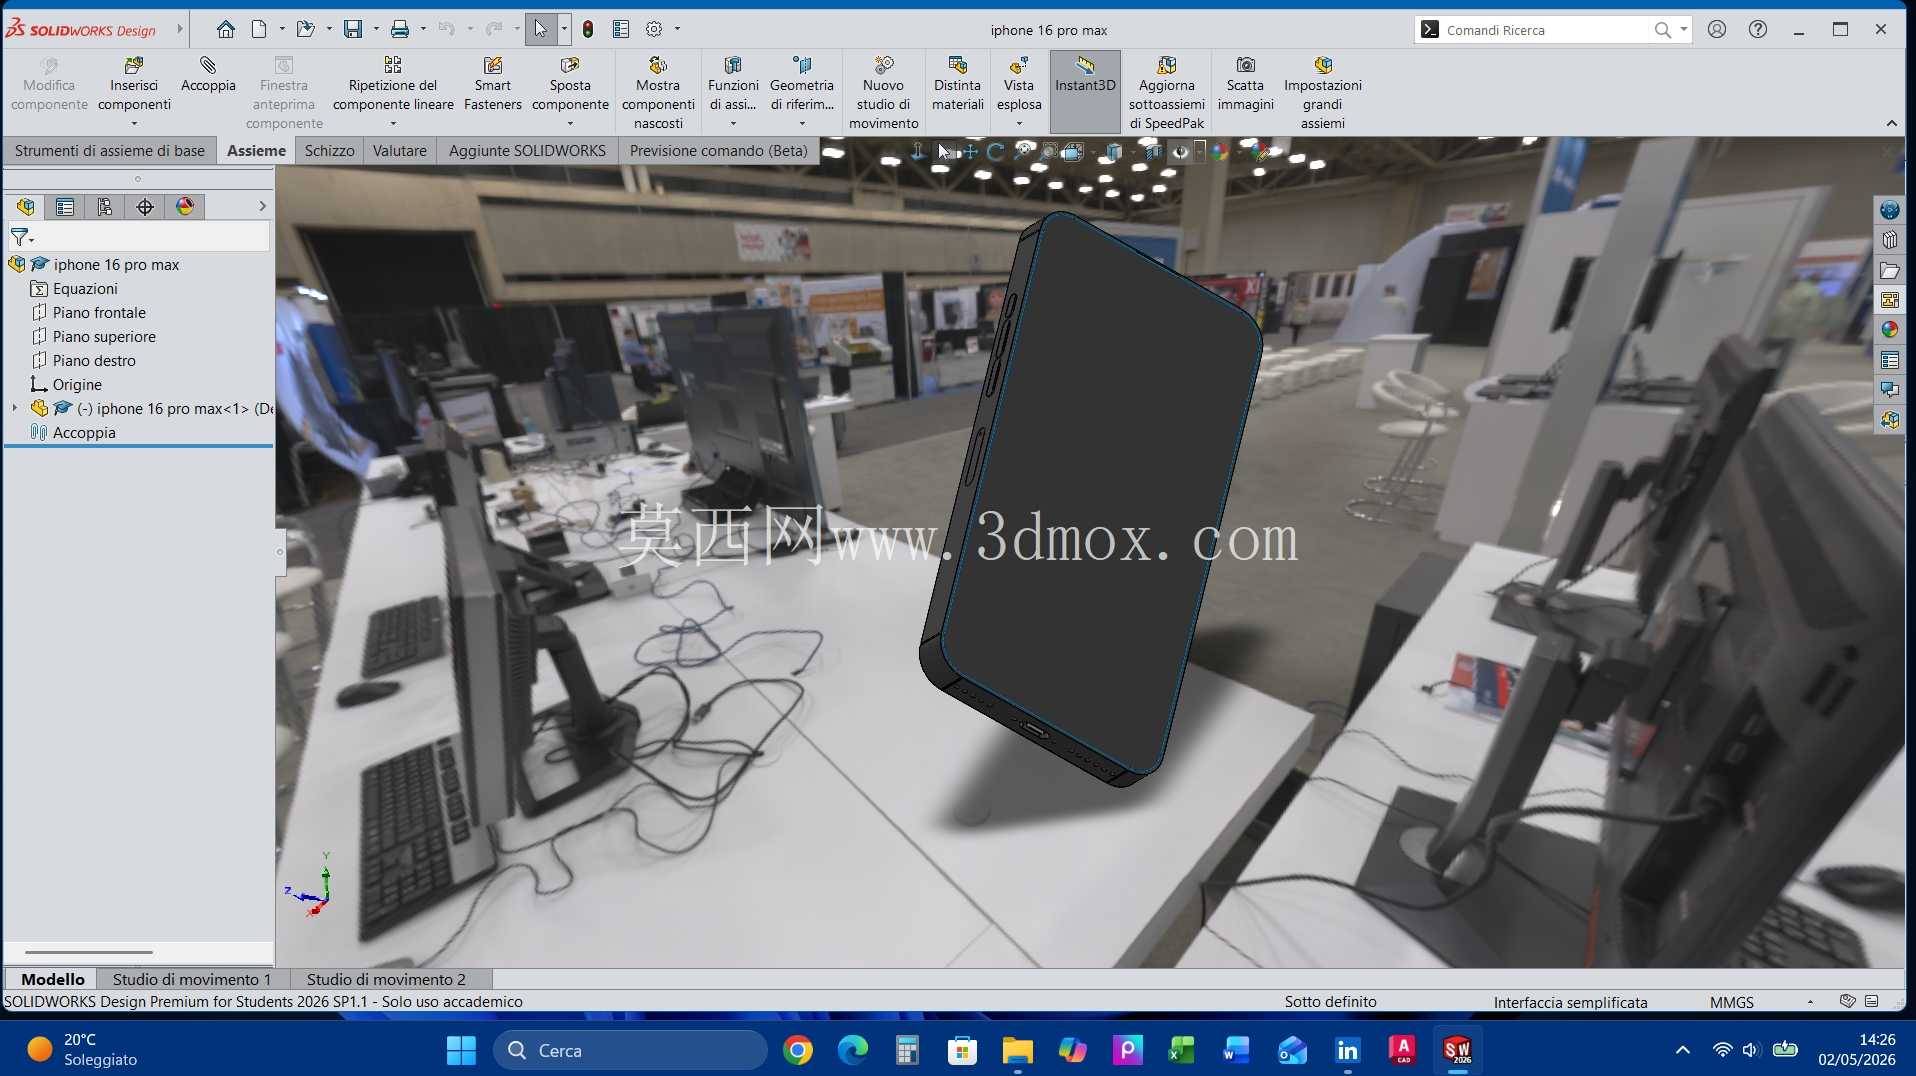Launch Smart Fasteners tool
Viewport: 1916px width, 1076px height.
click(493, 84)
